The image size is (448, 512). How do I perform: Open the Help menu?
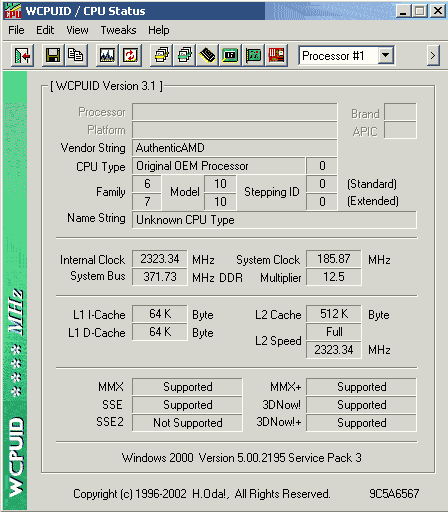159,30
